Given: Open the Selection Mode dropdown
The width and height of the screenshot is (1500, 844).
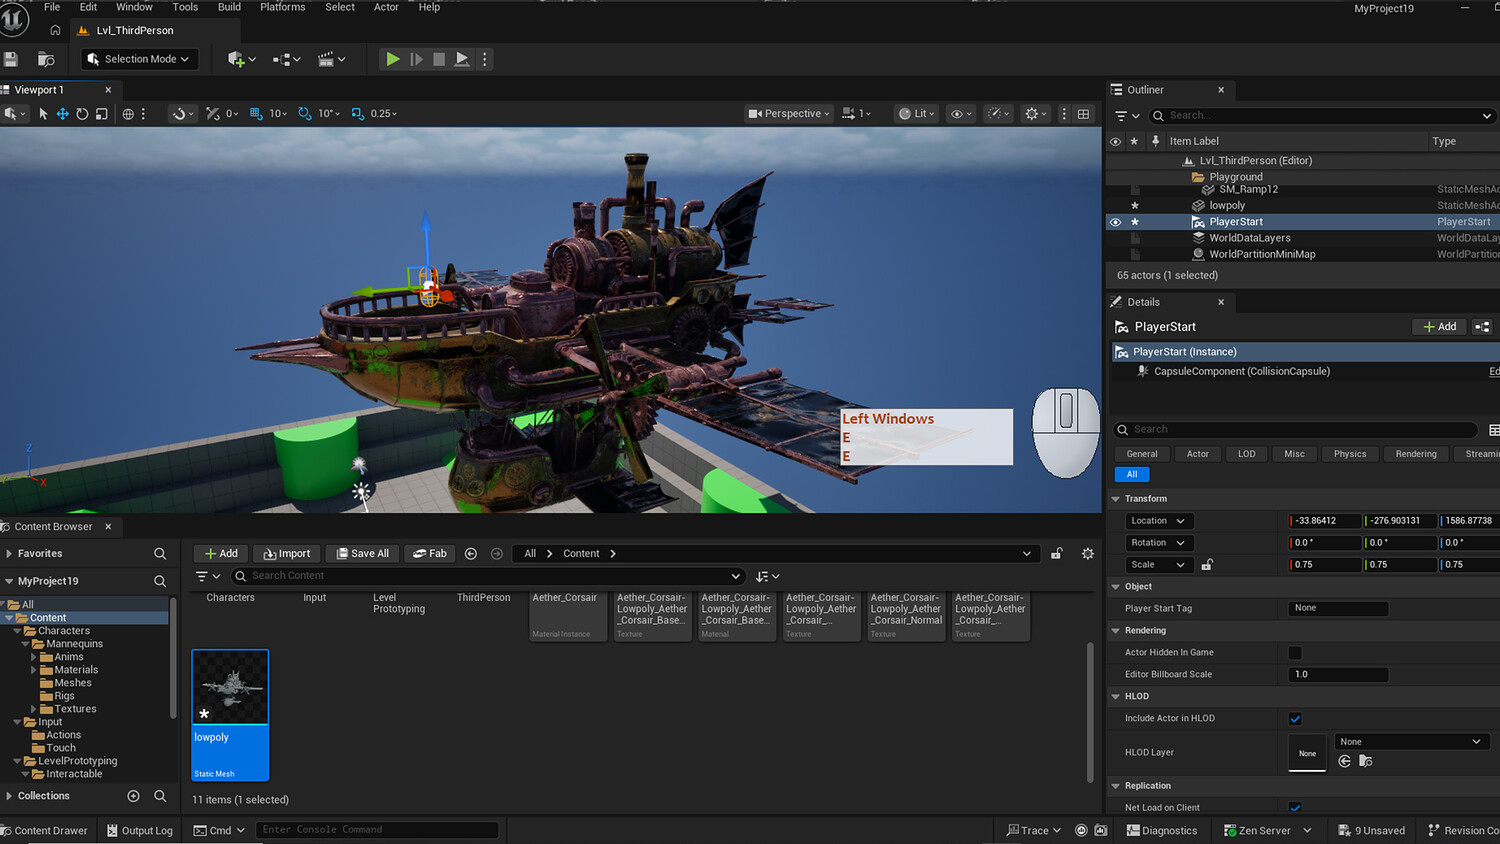Looking at the screenshot, I should 140,59.
